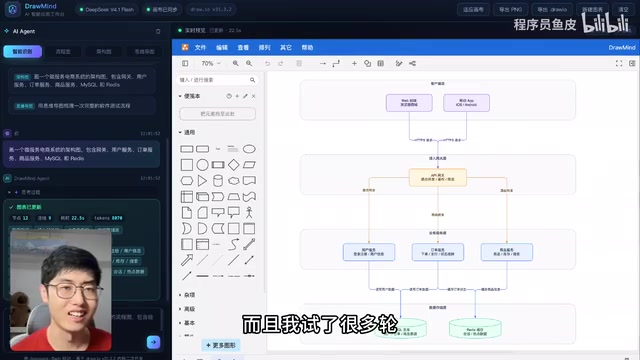Select the connection arrow style icon
Screen dimensions: 640x360
(322, 63)
